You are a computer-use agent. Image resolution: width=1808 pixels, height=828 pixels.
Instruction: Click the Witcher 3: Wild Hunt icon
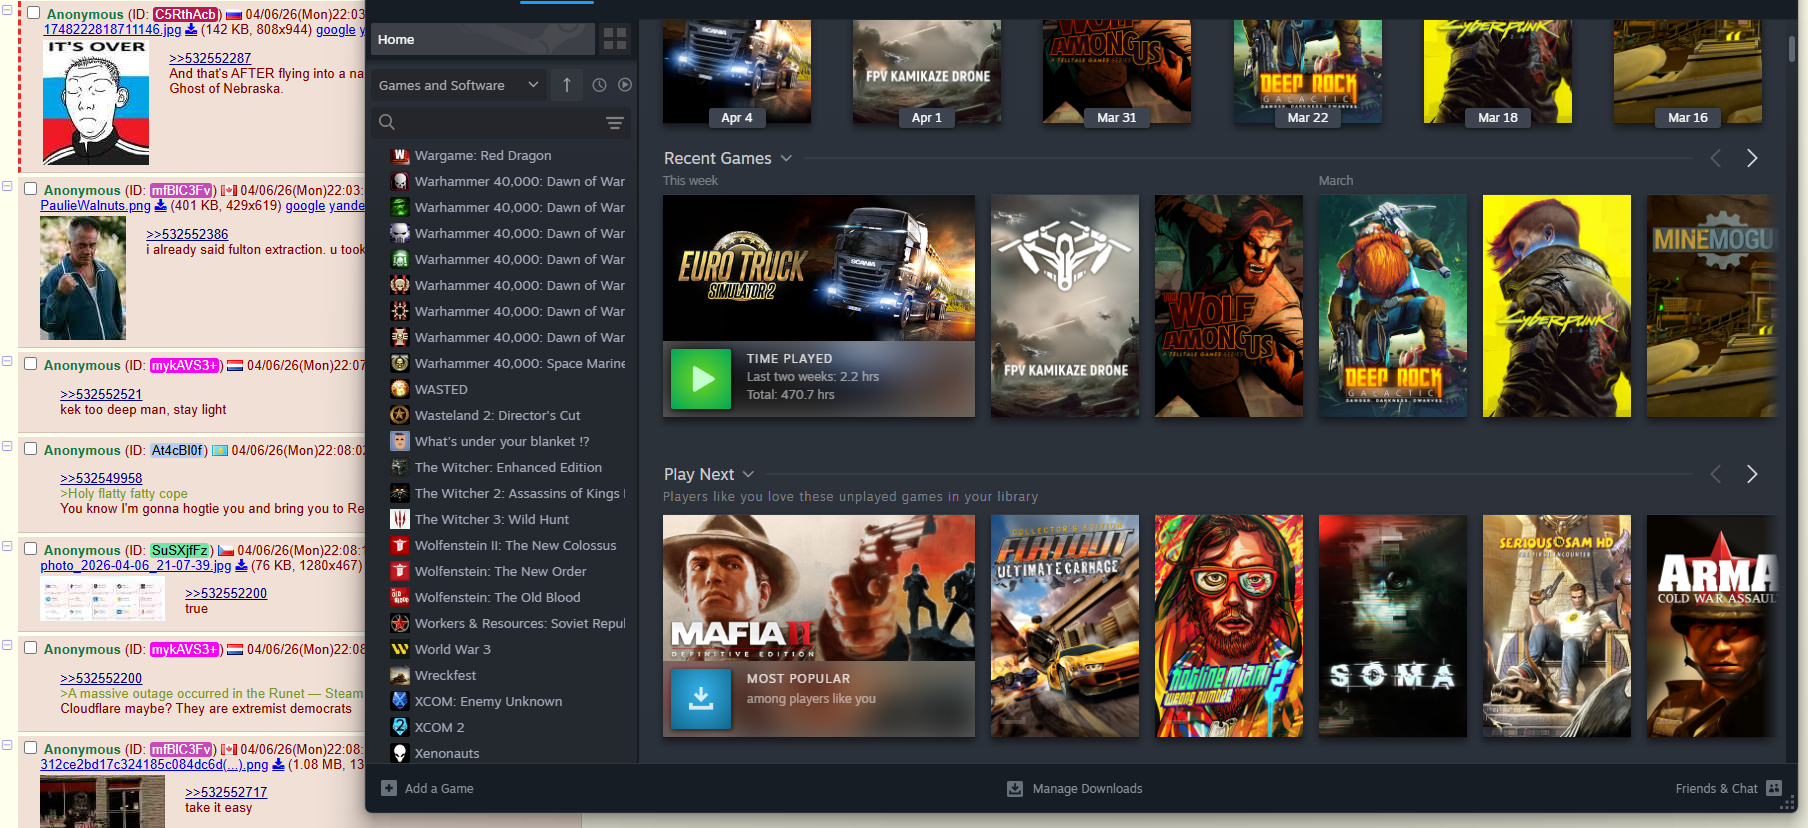[400, 519]
